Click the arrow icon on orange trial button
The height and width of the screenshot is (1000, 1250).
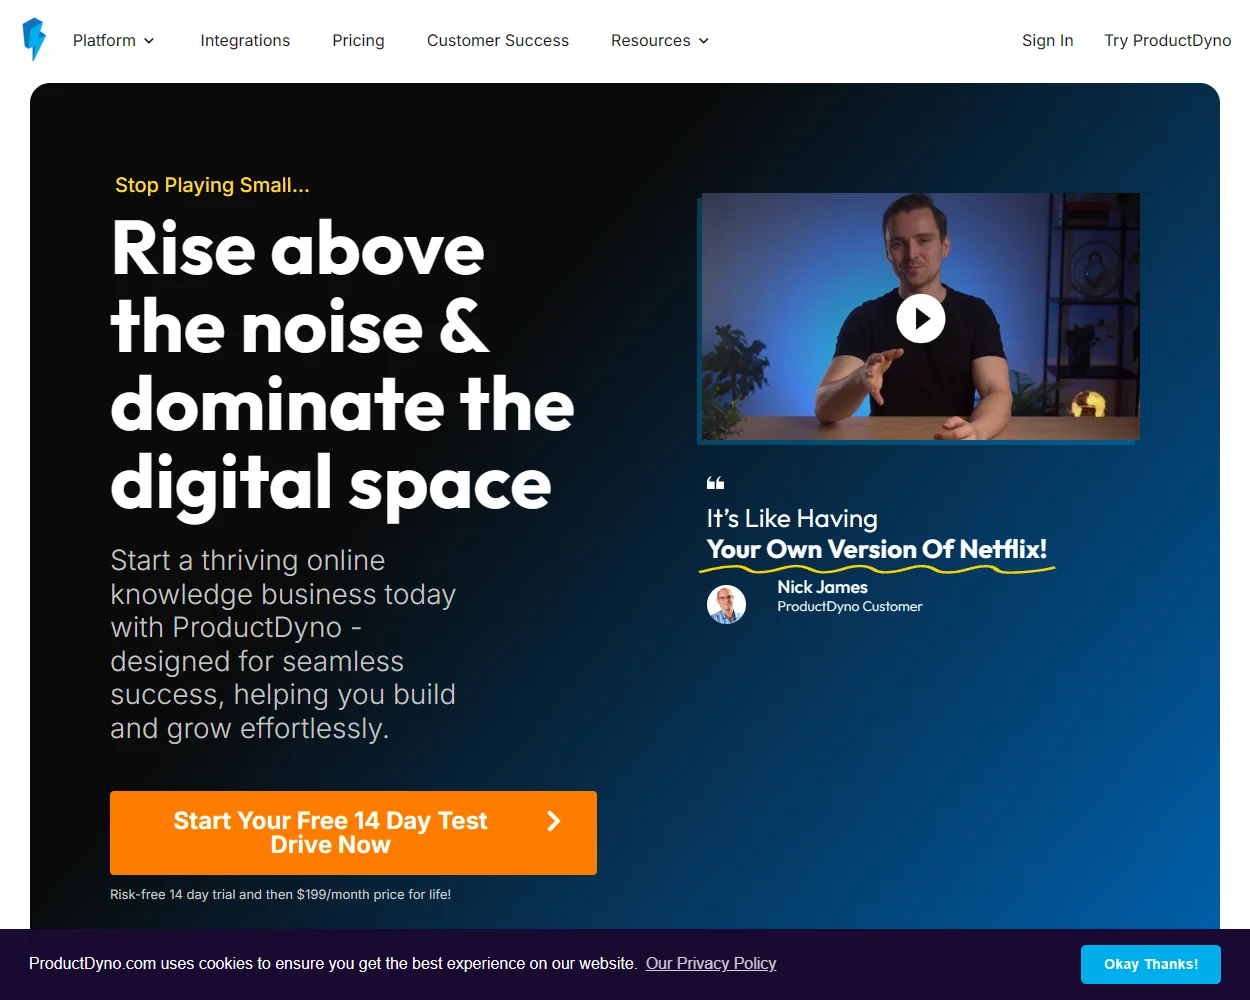pyautogui.click(x=554, y=821)
